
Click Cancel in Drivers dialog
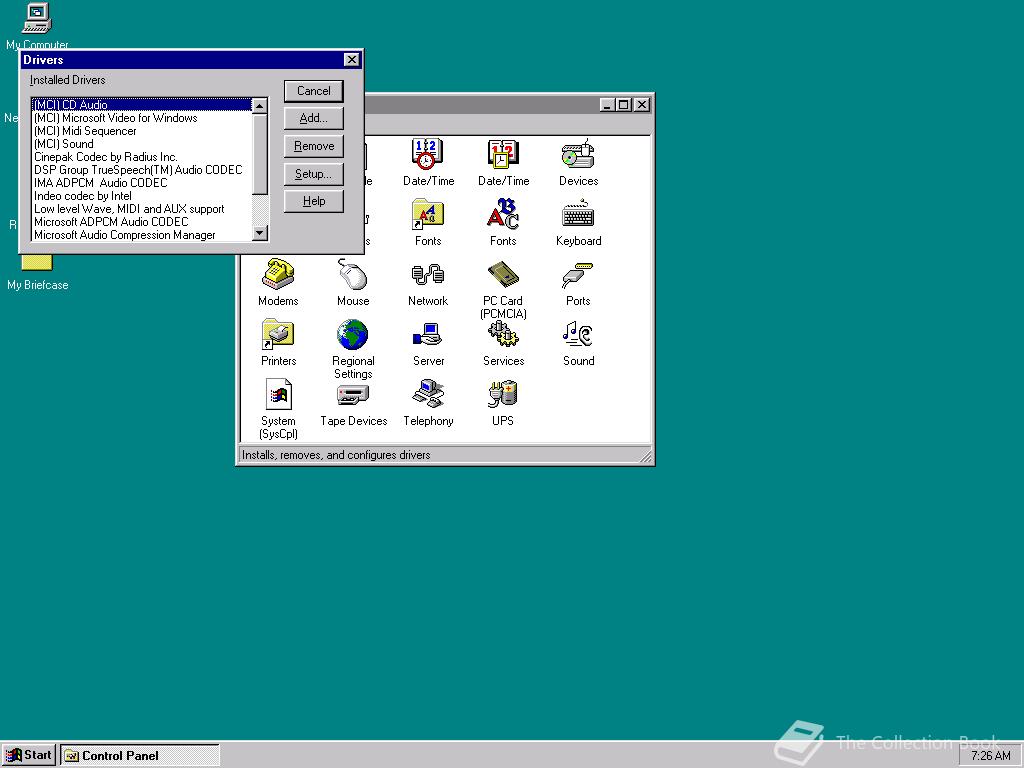(x=313, y=91)
